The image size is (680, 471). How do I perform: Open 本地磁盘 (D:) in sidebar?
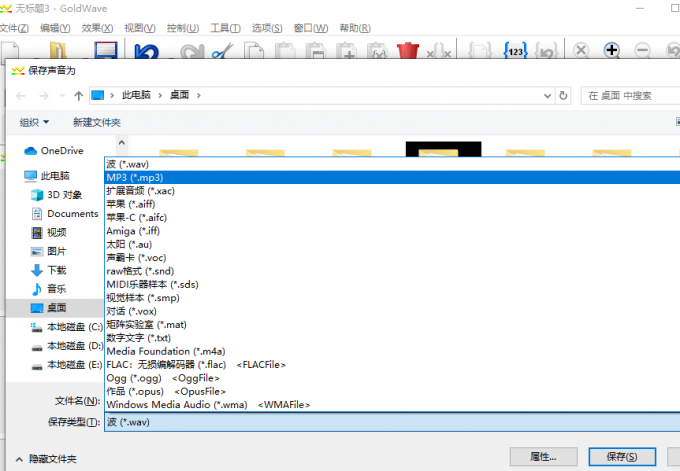pyautogui.click(x=67, y=346)
